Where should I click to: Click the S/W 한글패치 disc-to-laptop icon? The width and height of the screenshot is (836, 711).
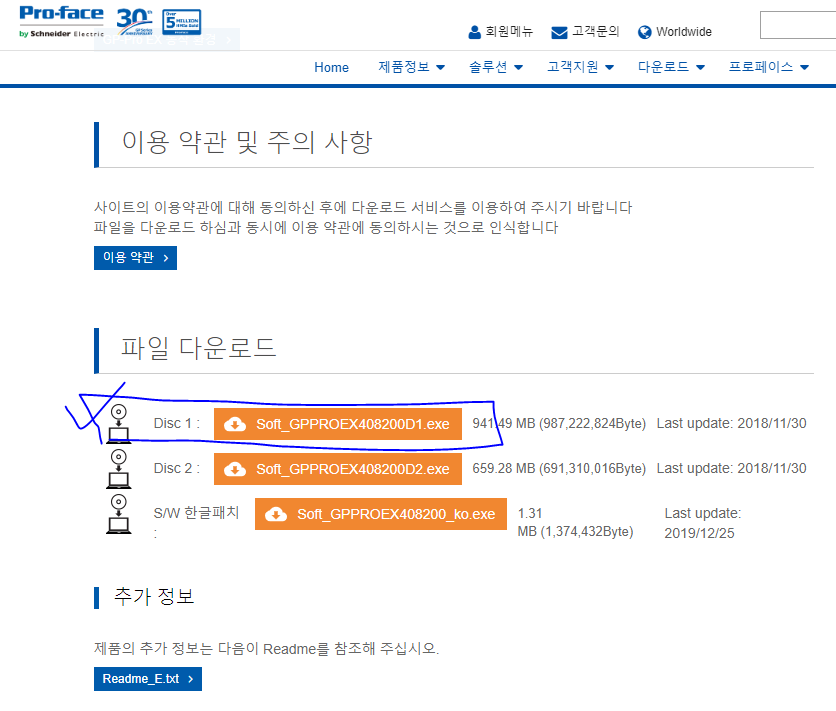coord(118,514)
